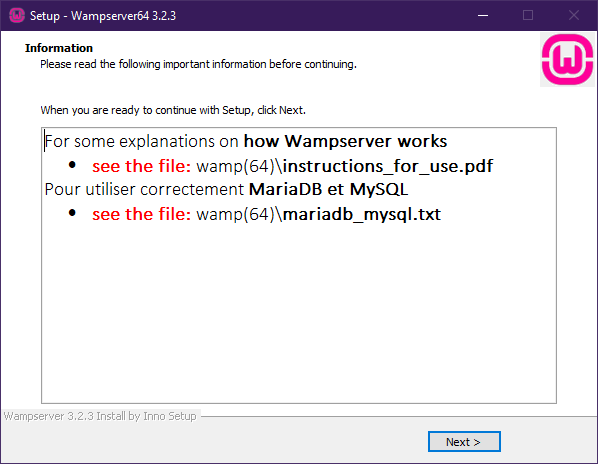Click the title bar text 'Setup - Wampserver64 3.2.3'
This screenshot has width=598, height=464.
click(103, 16)
